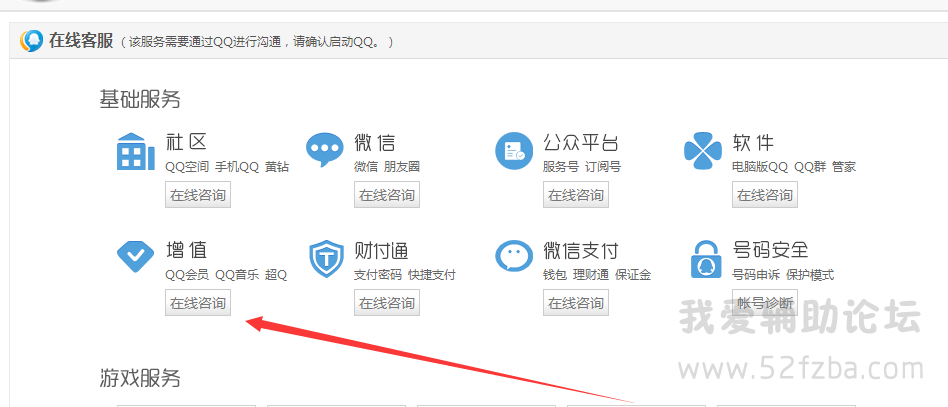Click the 增值 heading
Screen dimensions: 948x407
pyautogui.click(x=186, y=250)
